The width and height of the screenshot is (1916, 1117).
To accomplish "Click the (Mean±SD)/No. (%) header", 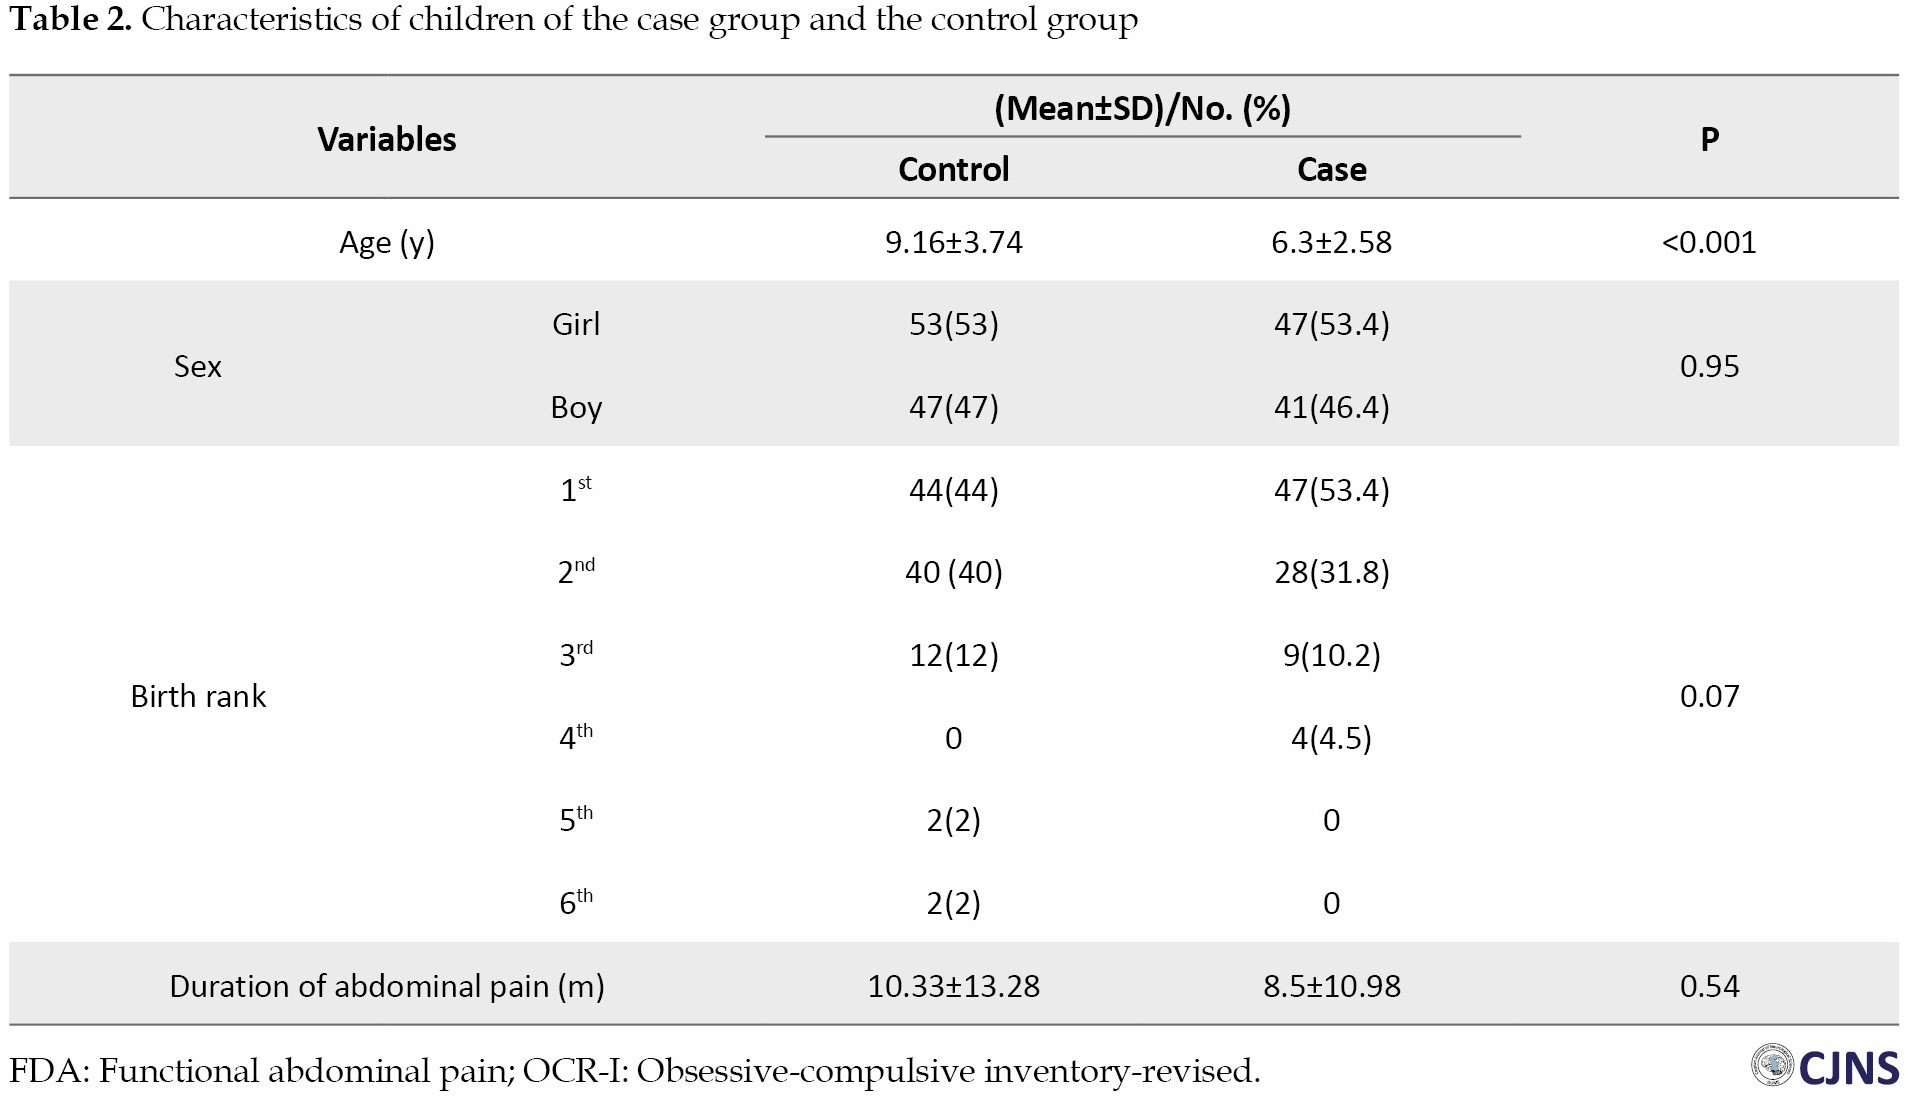I will coord(1142,108).
